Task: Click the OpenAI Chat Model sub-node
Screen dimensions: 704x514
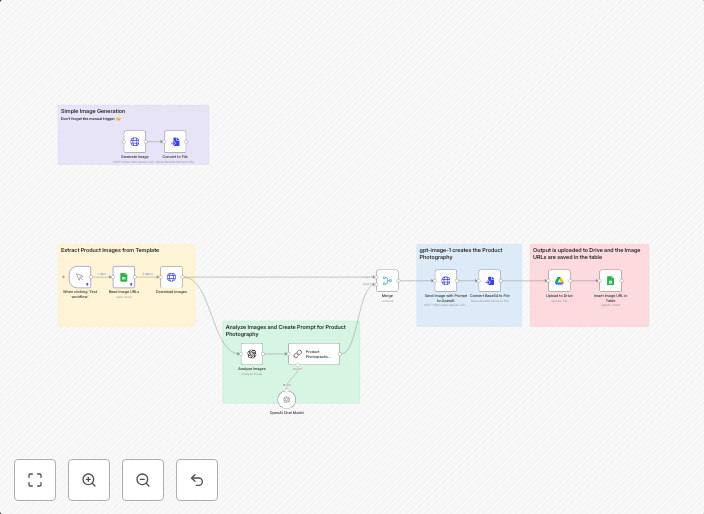Action: (x=287, y=399)
